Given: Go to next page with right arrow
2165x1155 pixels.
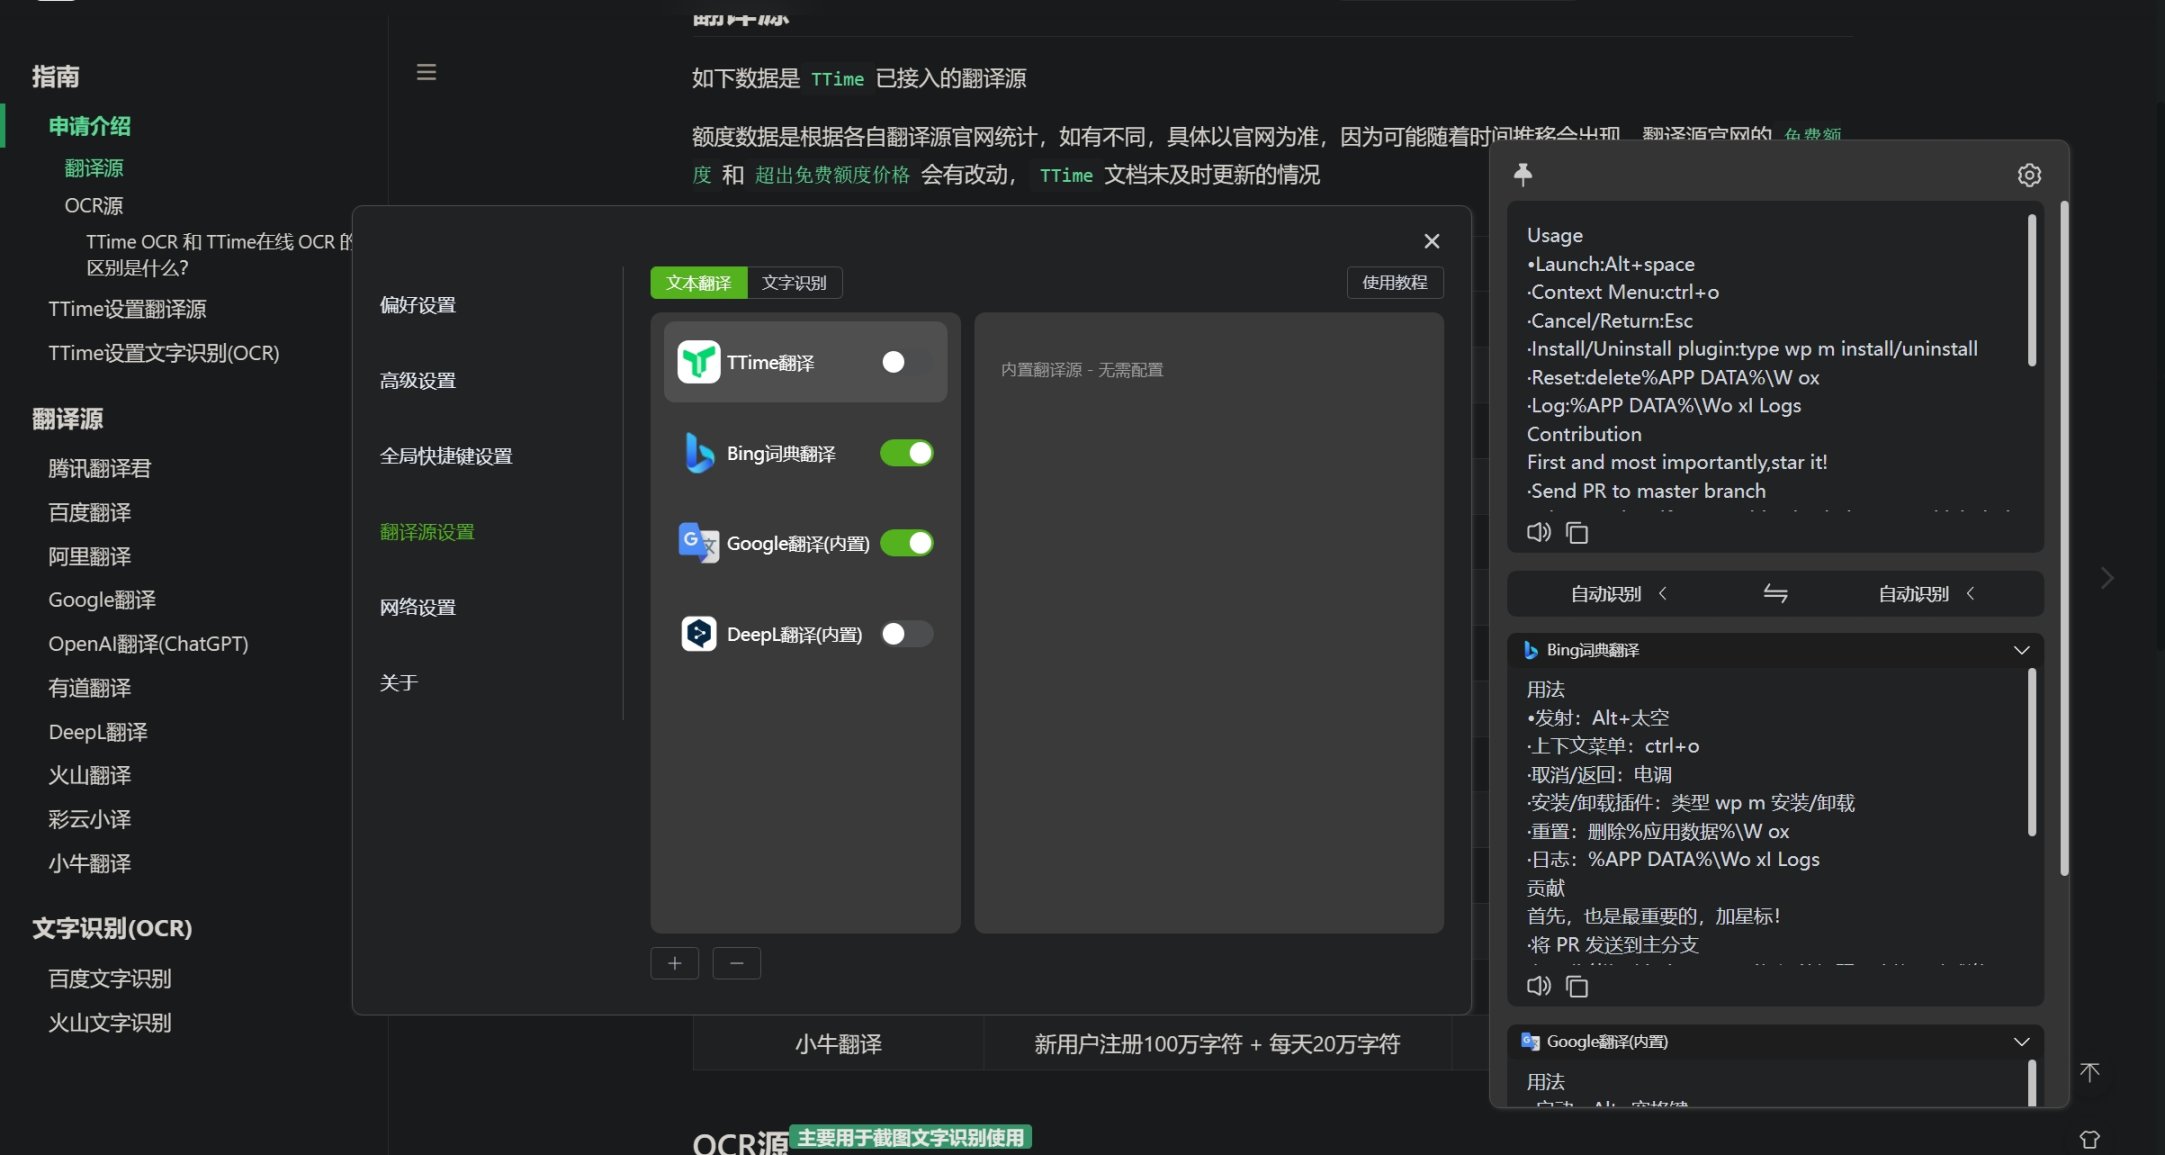Looking at the screenshot, I should pyautogui.click(x=2107, y=578).
